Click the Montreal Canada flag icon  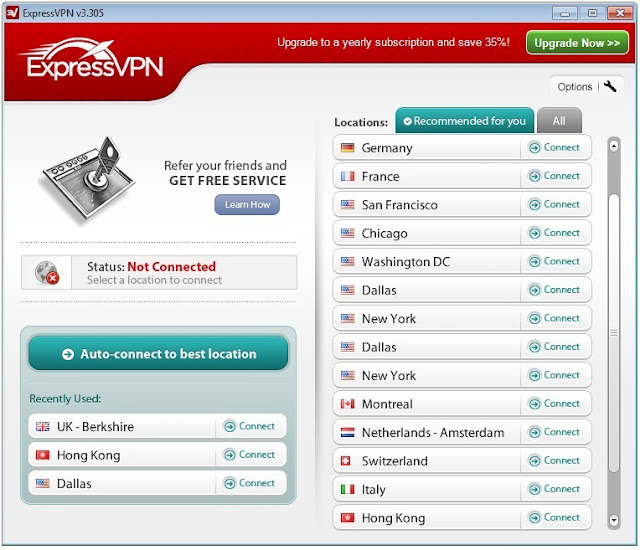pos(347,404)
